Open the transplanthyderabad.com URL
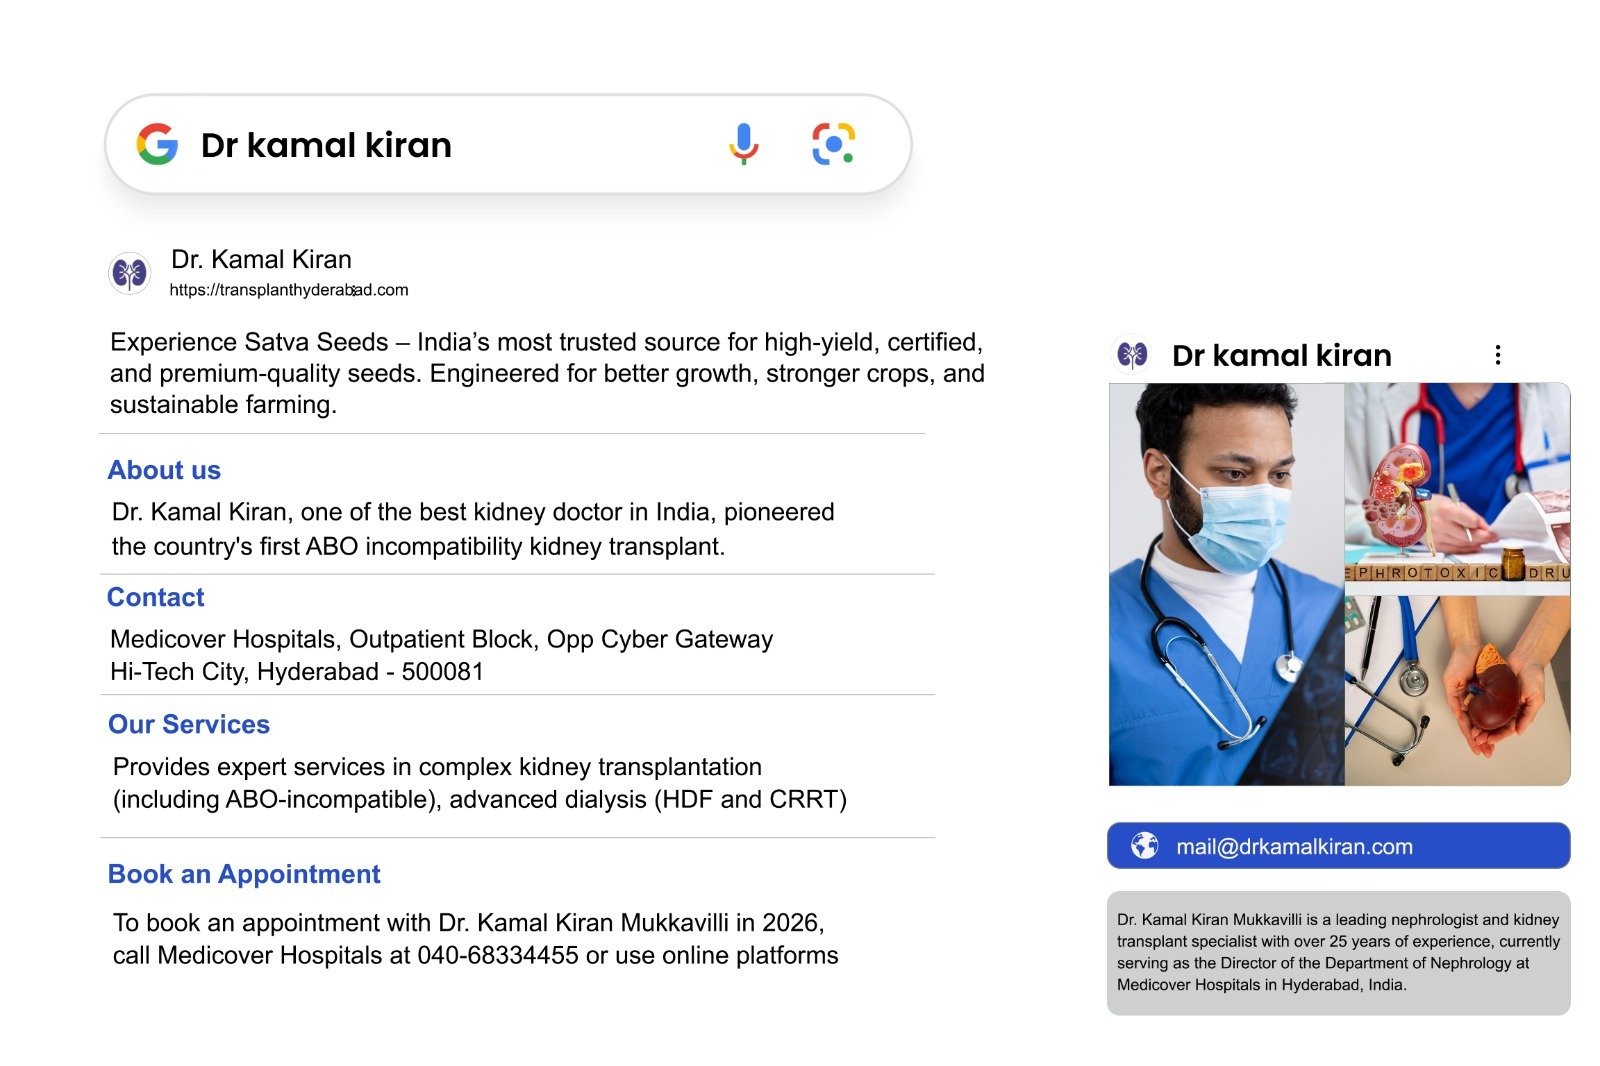Screen dimensions: 1600x1066 click(288, 290)
